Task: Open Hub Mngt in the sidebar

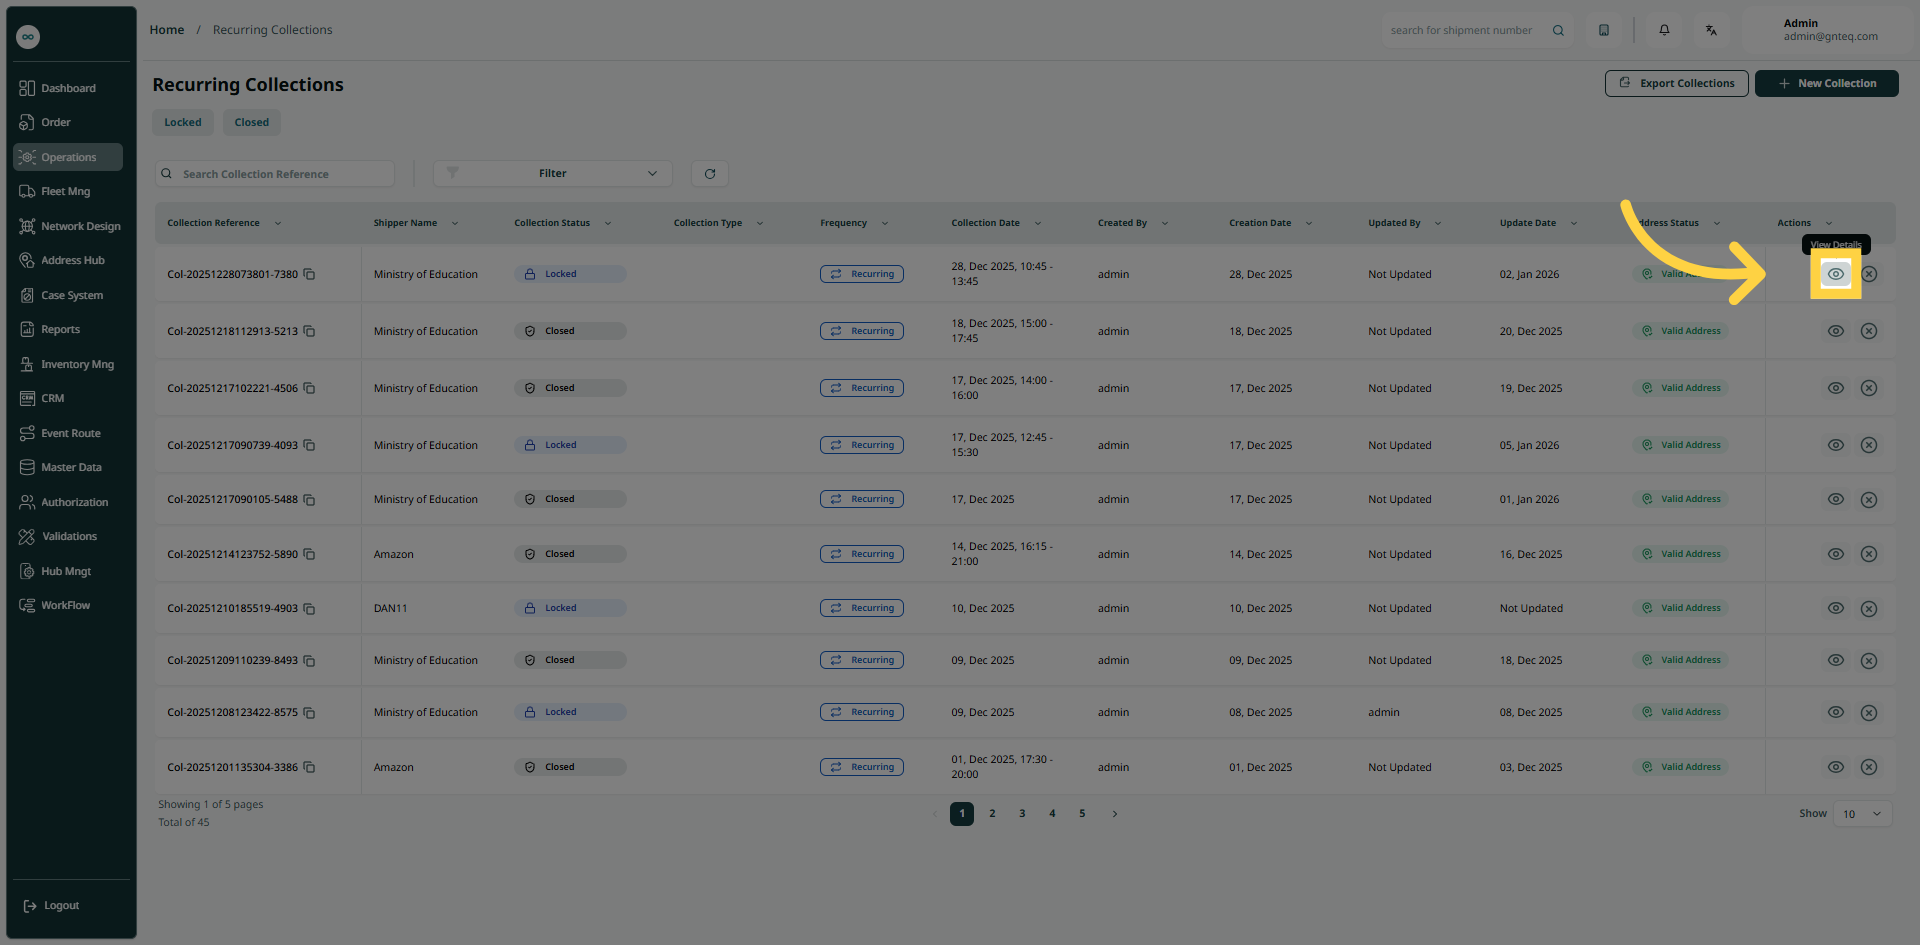Action: tap(68, 571)
